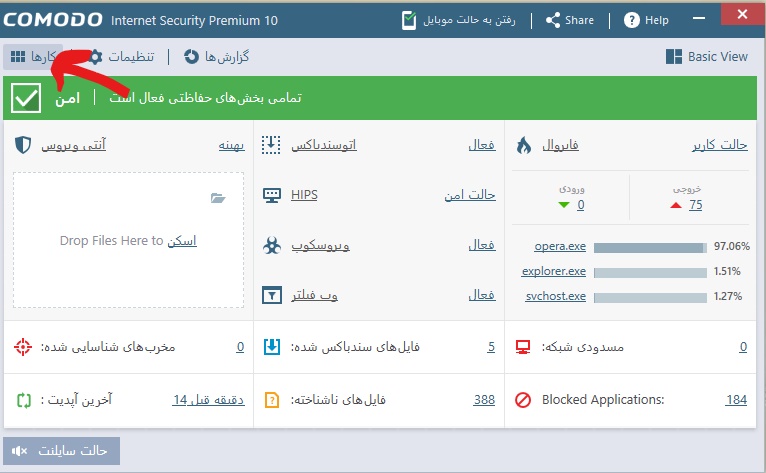Change Viruscope enabled status link
Viewport: 766px width, 473px height.
click(482, 245)
